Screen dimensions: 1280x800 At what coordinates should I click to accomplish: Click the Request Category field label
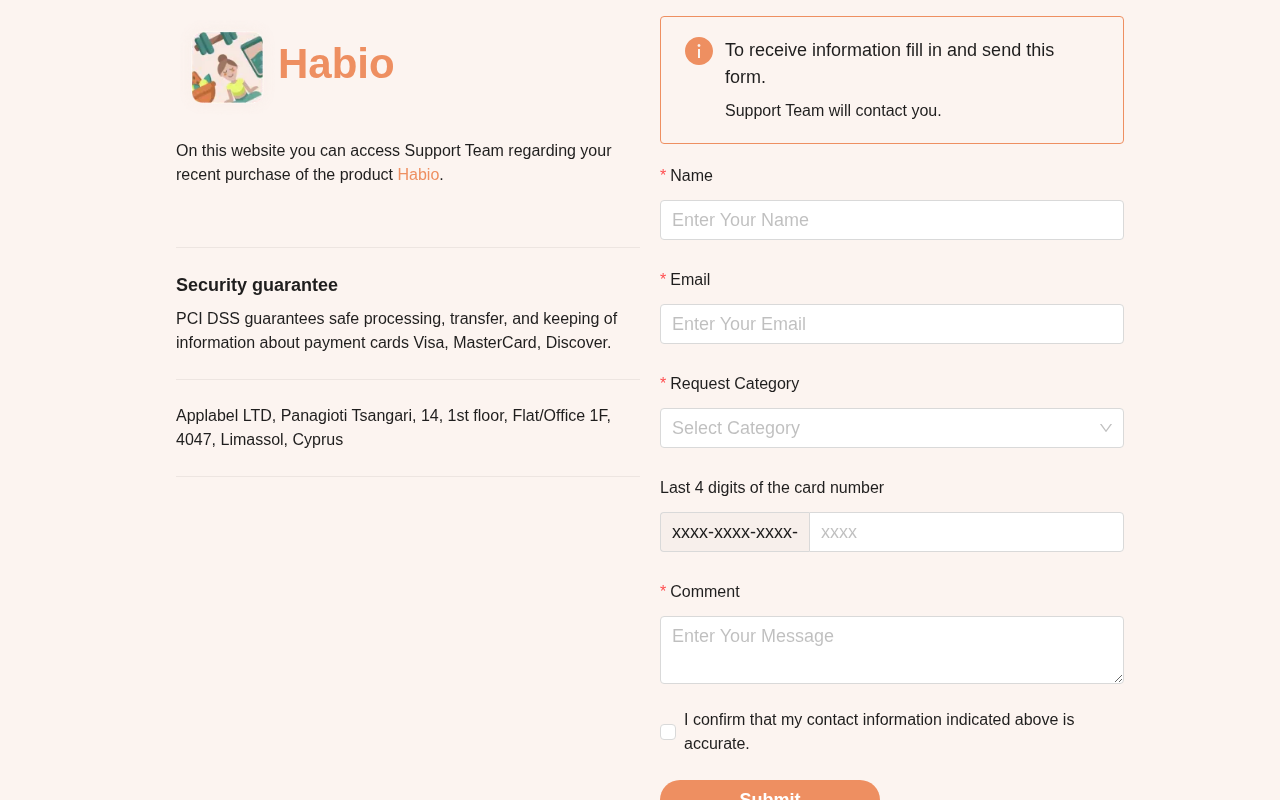[734, 384]
